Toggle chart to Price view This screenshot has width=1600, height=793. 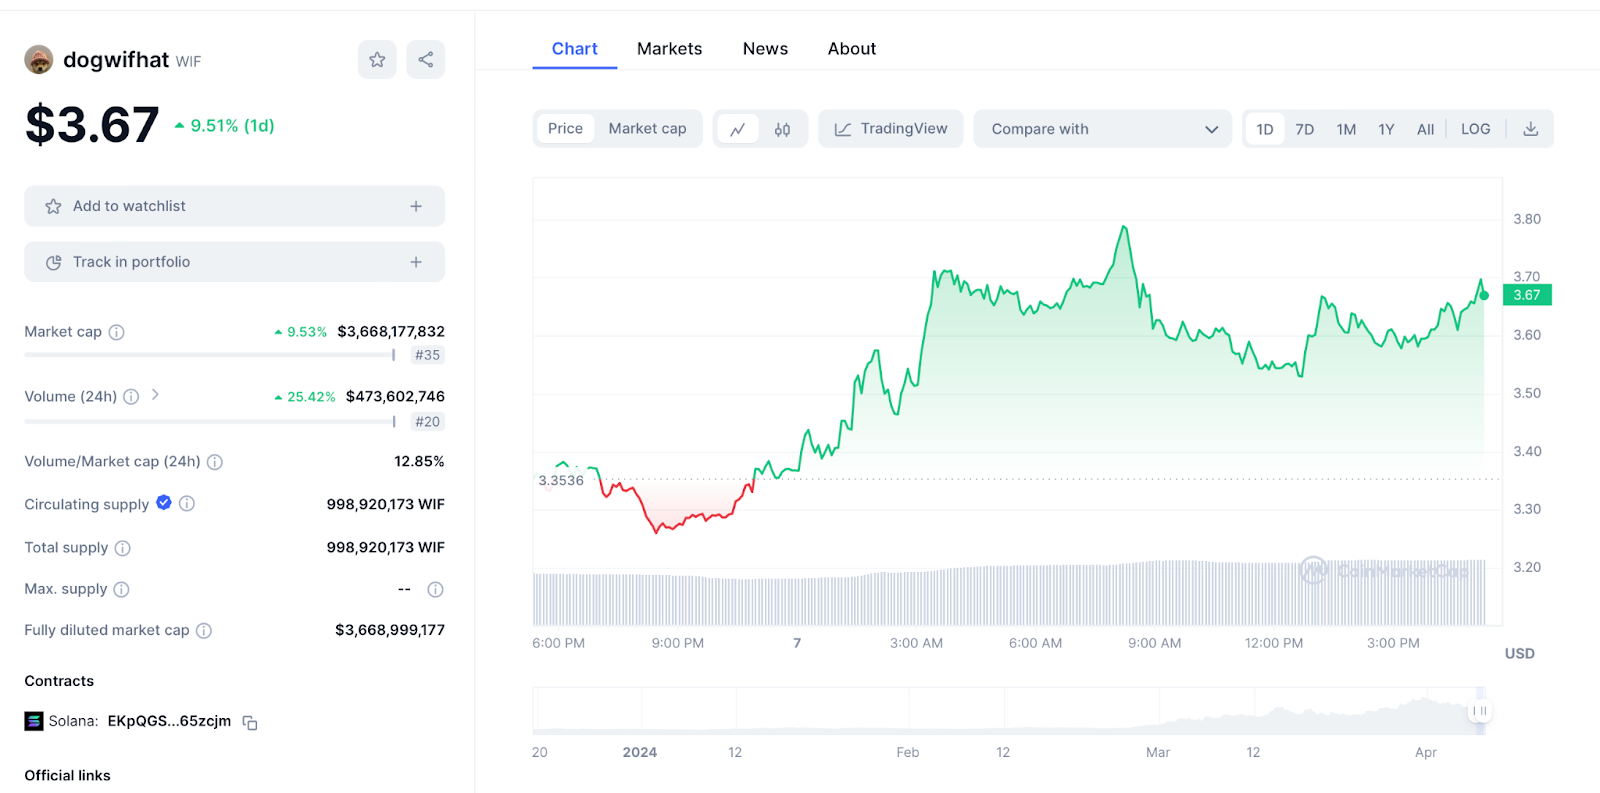[565, 129]
